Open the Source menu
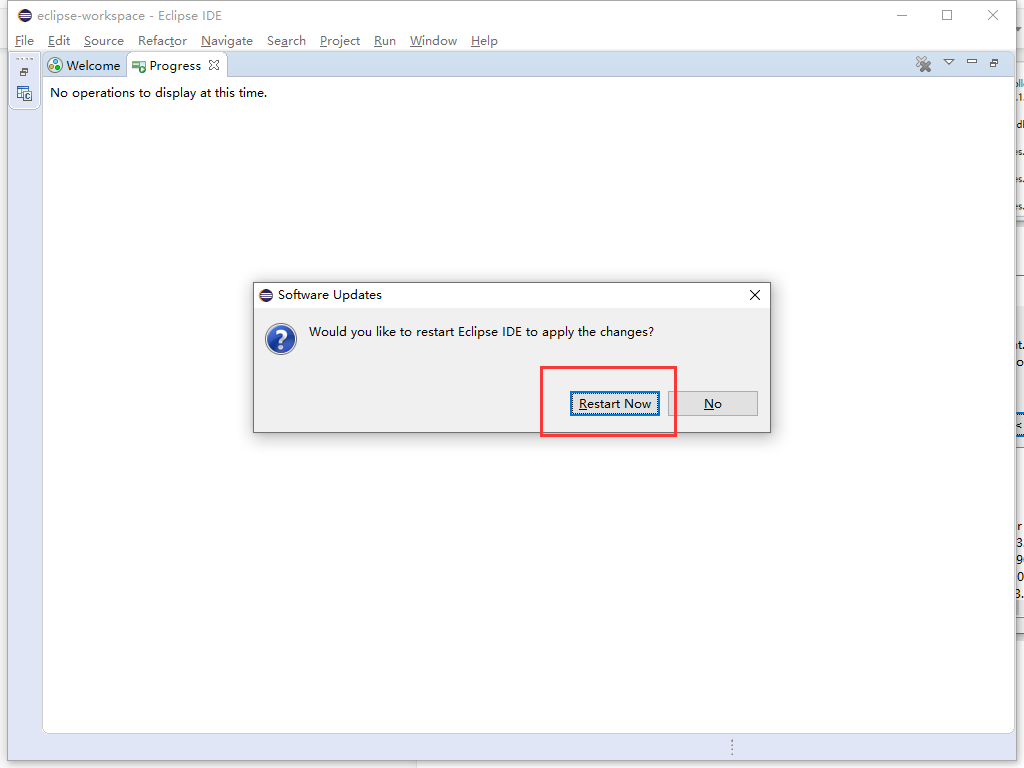This screenshot has width=1024, height=768. point(104,40)
